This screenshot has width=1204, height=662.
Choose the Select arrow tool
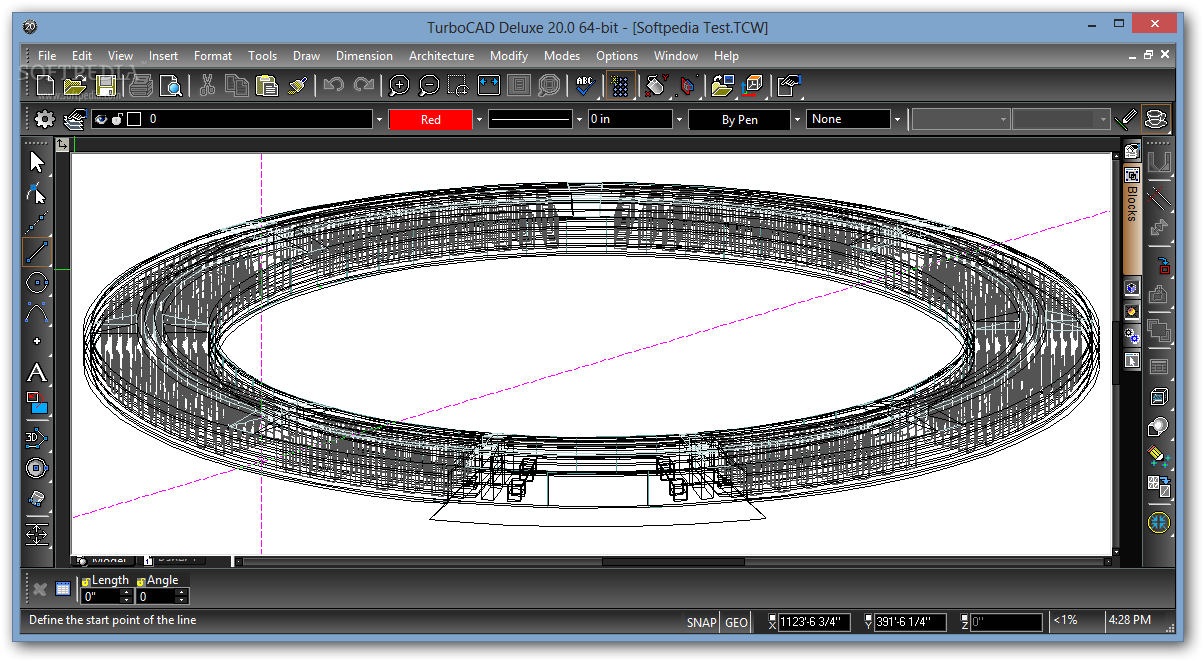tap(37, 162)
